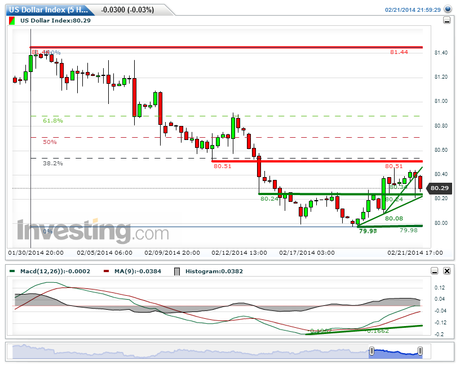Click the red MA(9) legend line marker
This screenshot has width=460, height=366.
coord(106,271)
